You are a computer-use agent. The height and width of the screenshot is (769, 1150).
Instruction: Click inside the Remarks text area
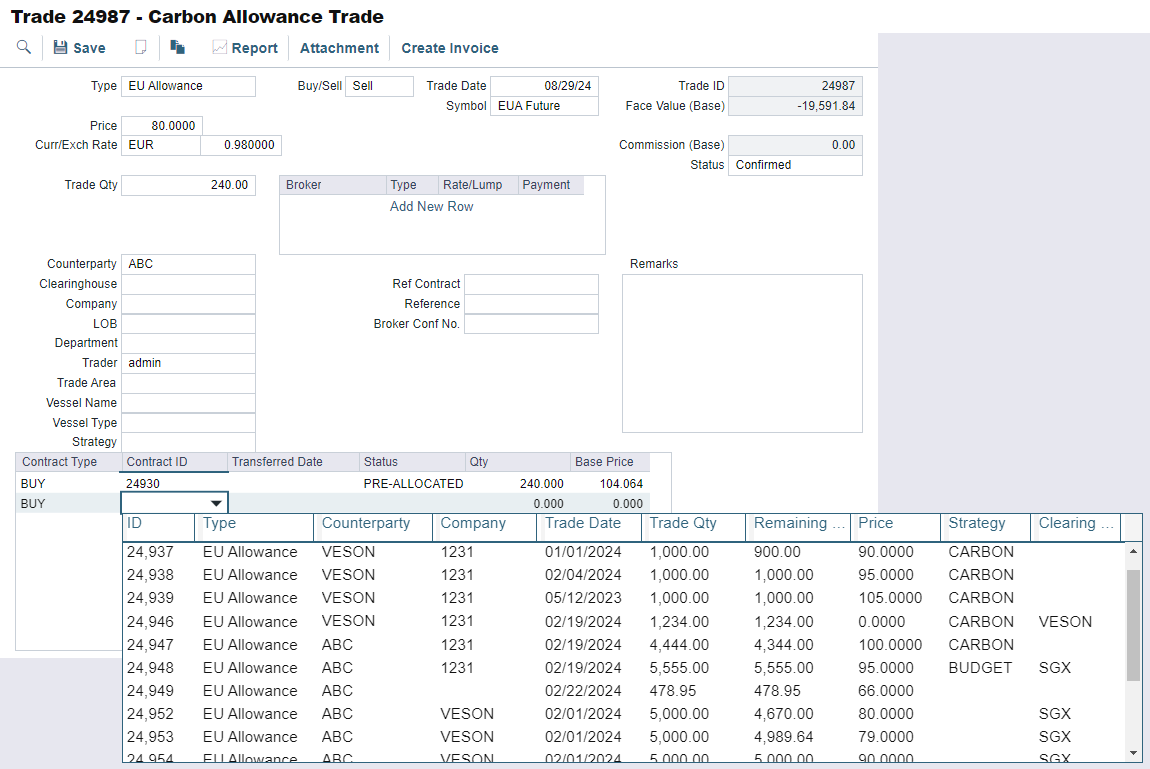point(742,353)
